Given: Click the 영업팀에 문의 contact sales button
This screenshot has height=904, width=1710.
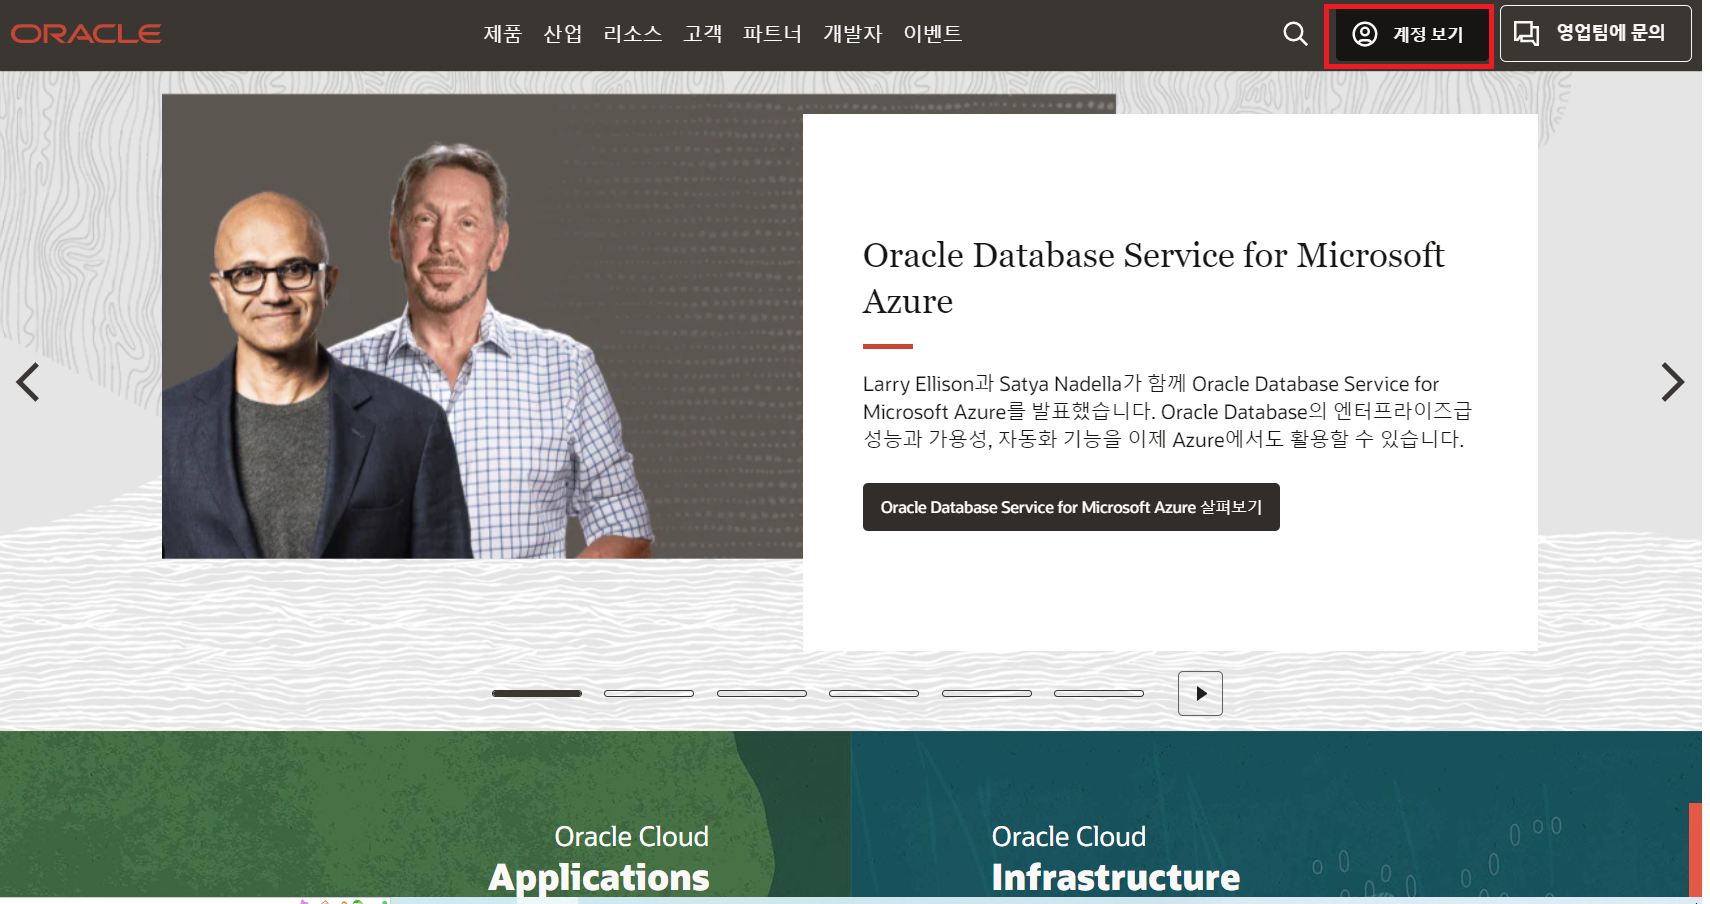Looking at the screenshot, I should [1595, 34].
